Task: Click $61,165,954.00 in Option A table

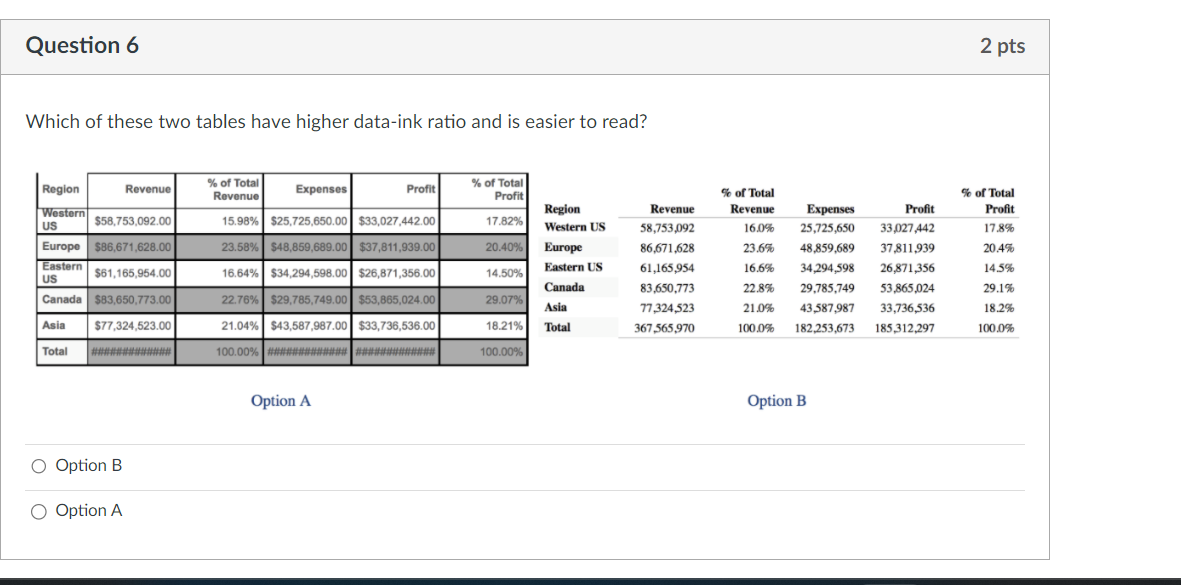Action: pyautogui.click(x=133, y=273)
